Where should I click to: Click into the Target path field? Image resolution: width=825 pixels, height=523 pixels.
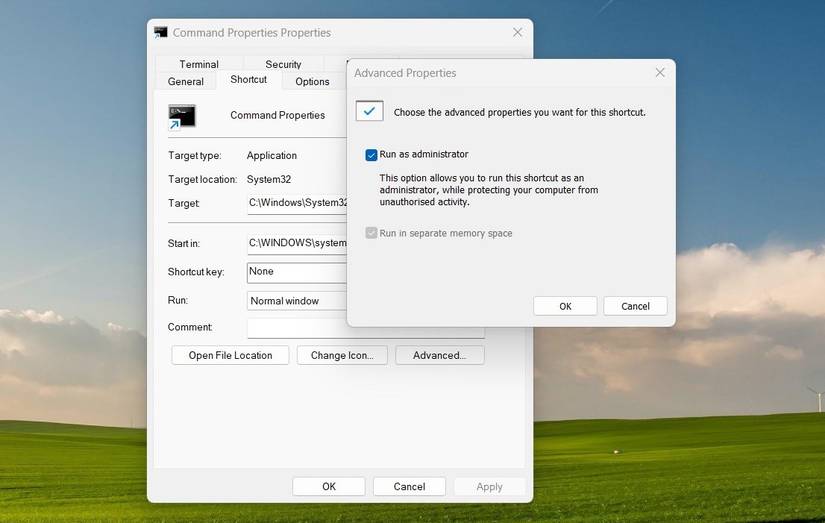tap(297, 203)
